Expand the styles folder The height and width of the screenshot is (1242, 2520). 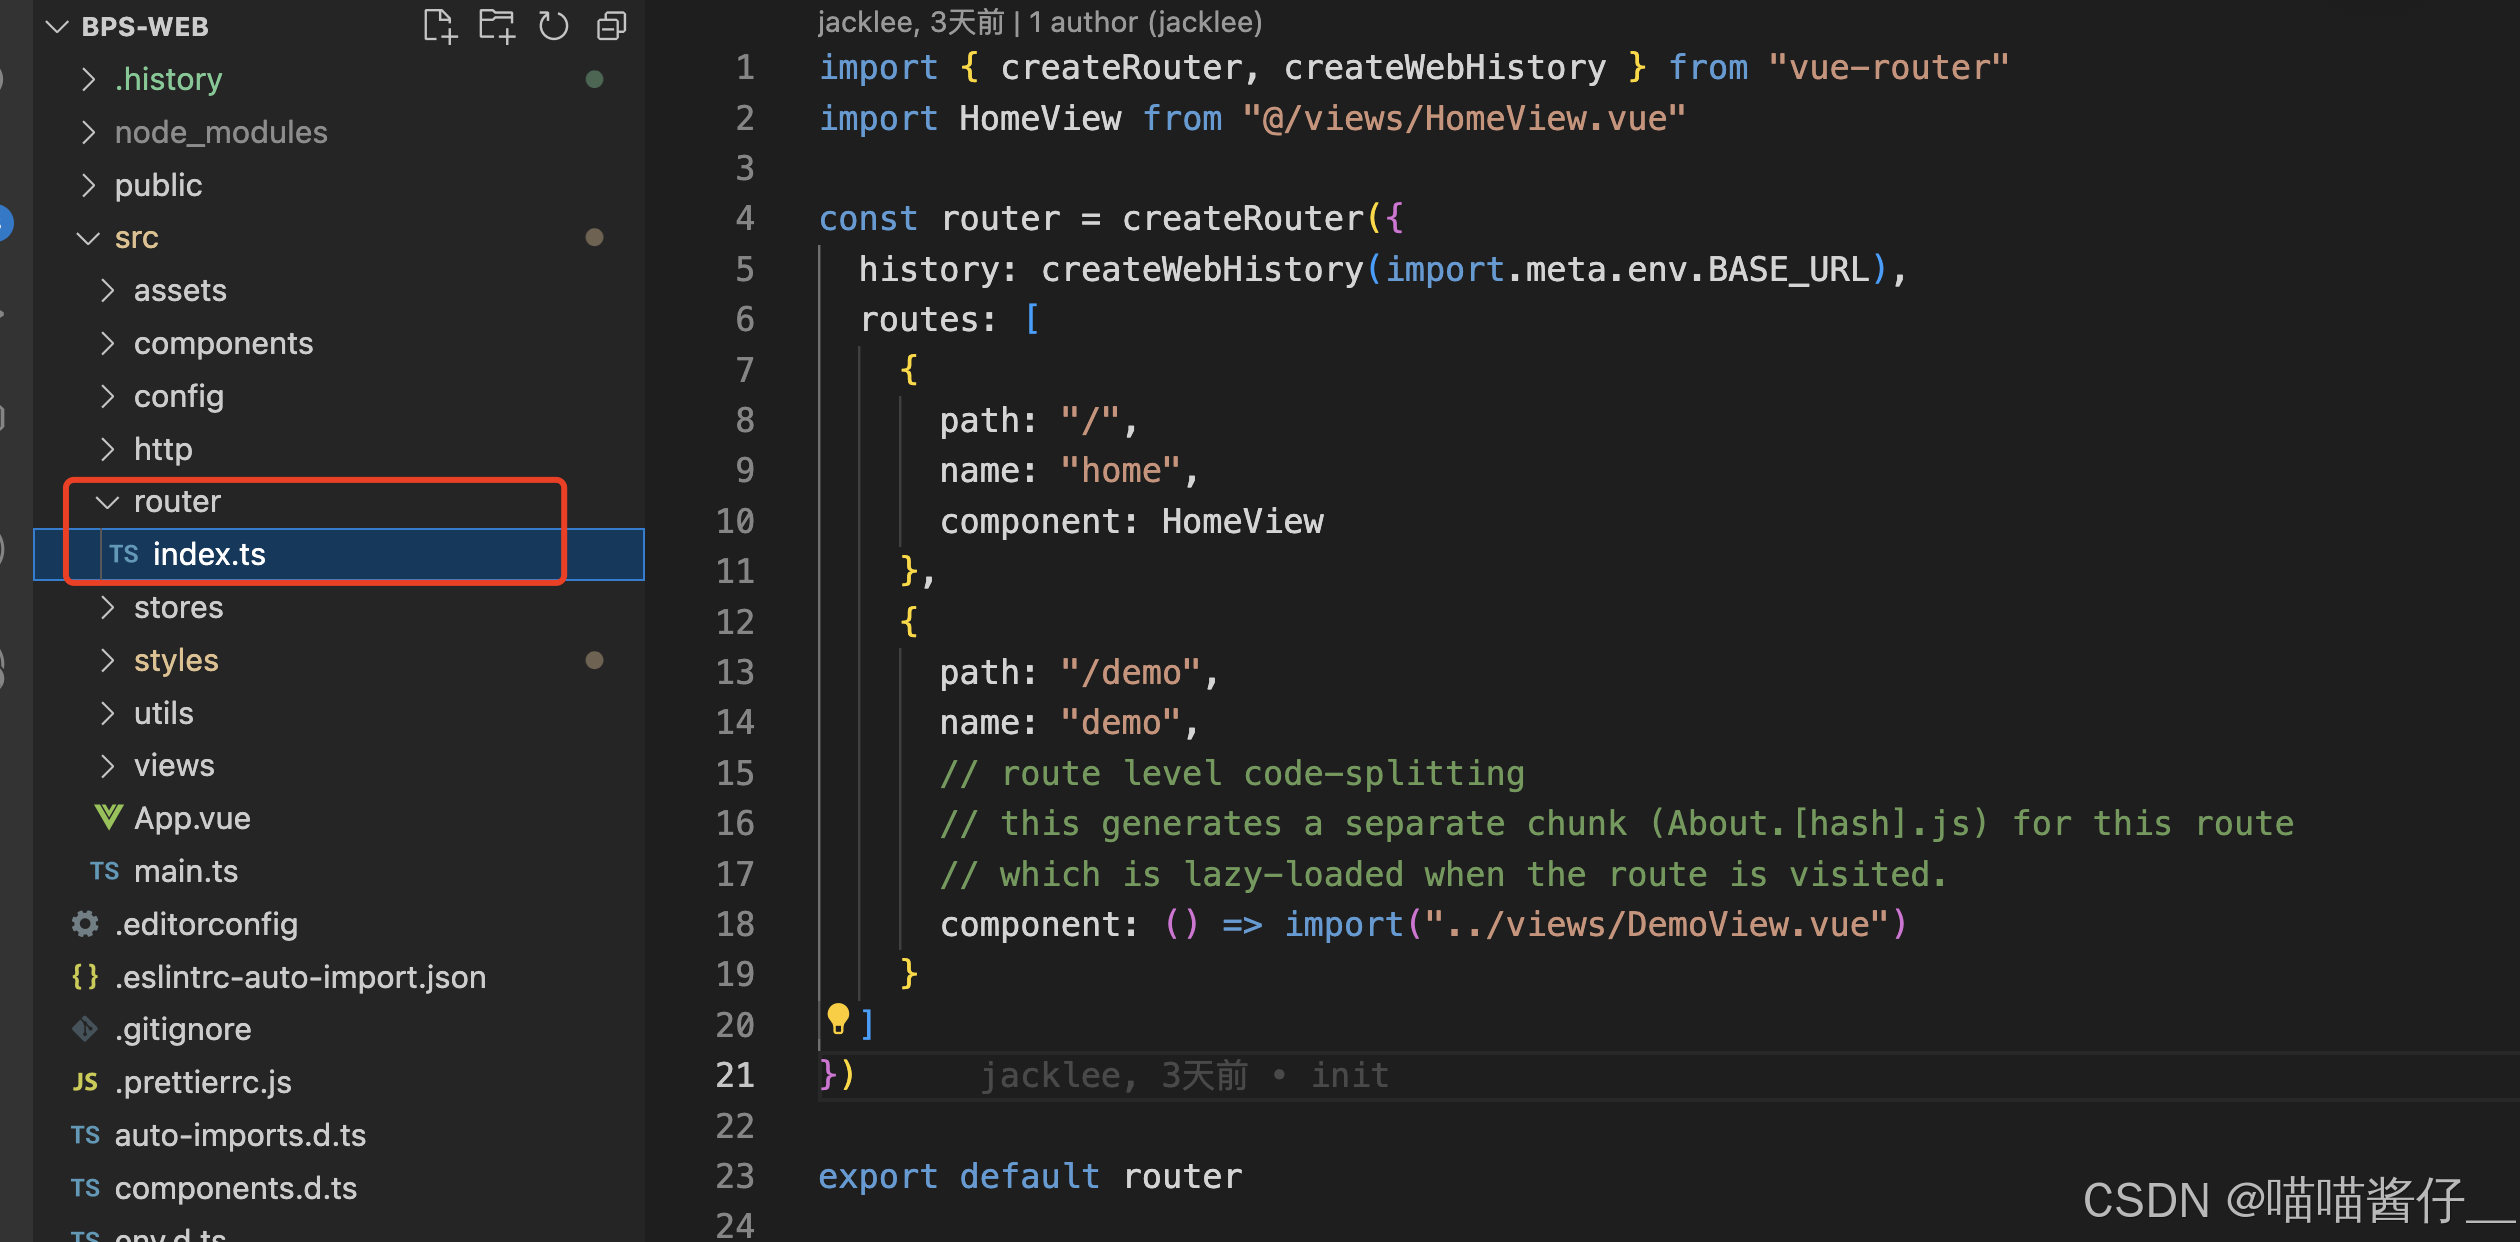108,660
